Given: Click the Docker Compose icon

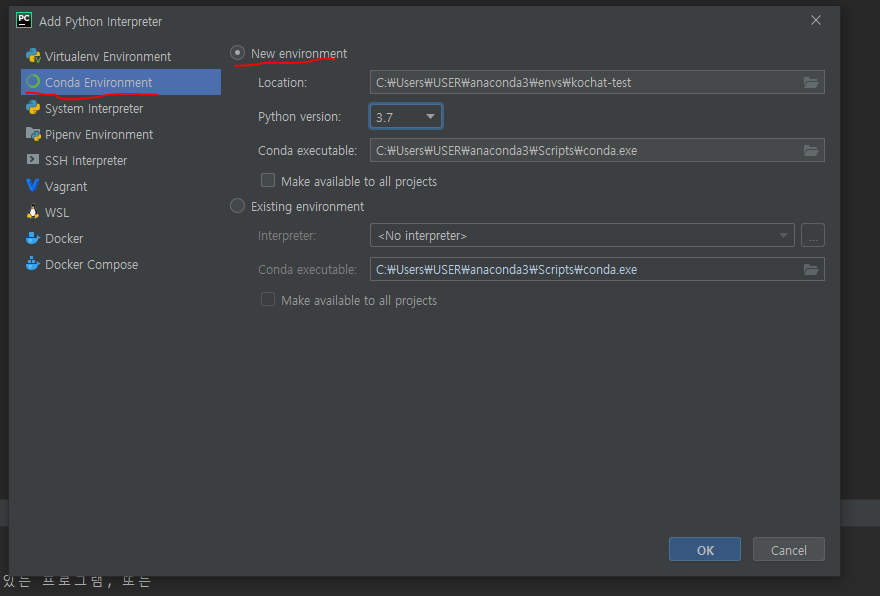Looking at the screenshot, I should tap(33, 264).
